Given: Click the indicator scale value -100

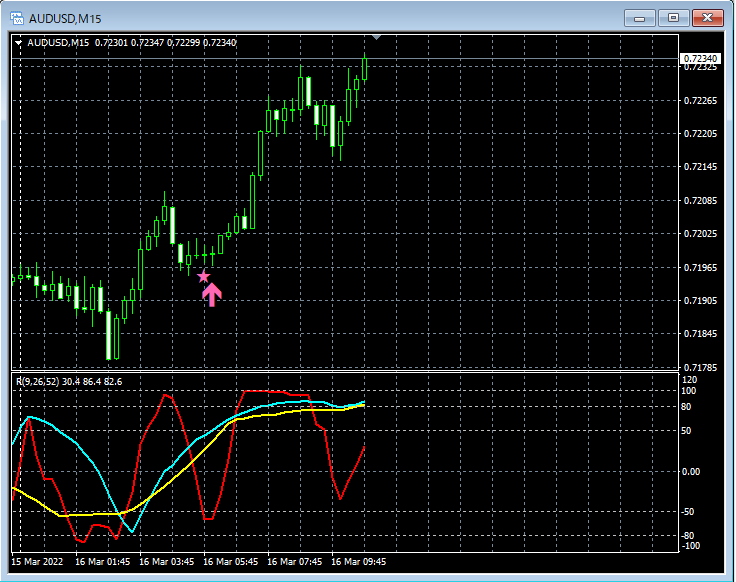Looking at the screenshot, I should coord(690,545).
